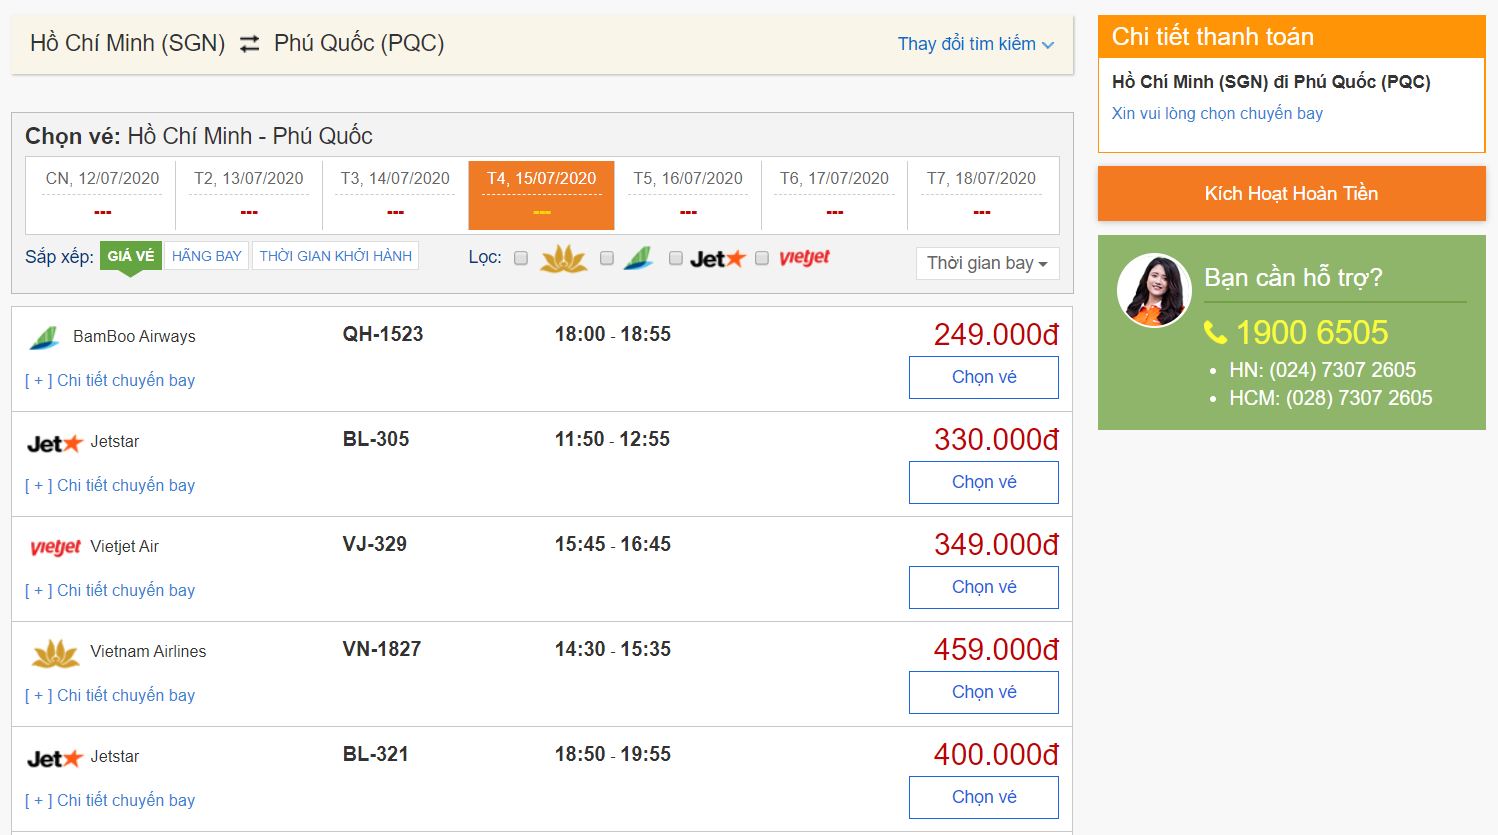Click Vietnam Airlines logo in VN-1827 row
This screenshot has height=835, width=1498.
click(55, 653)
